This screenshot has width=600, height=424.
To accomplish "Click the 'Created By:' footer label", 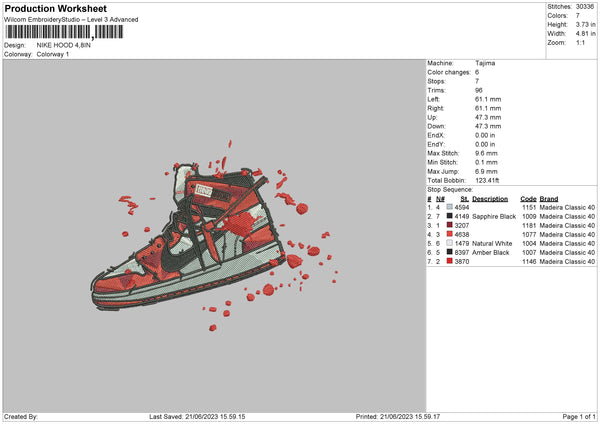I will coord(21,416).
